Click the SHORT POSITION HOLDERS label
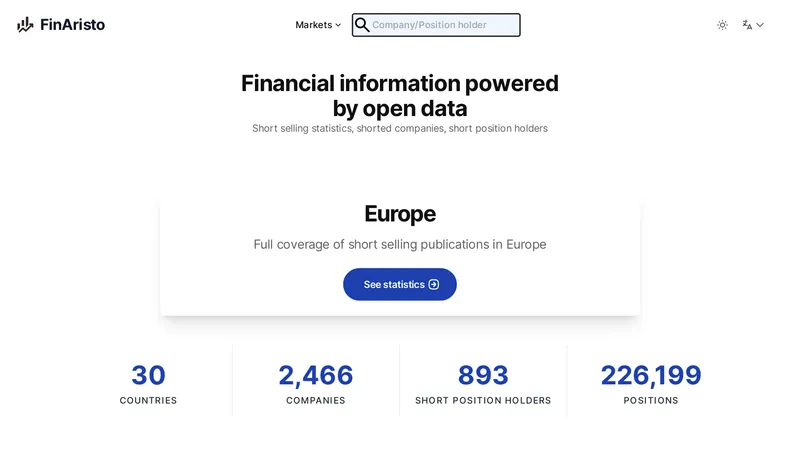 click(483, 401)
